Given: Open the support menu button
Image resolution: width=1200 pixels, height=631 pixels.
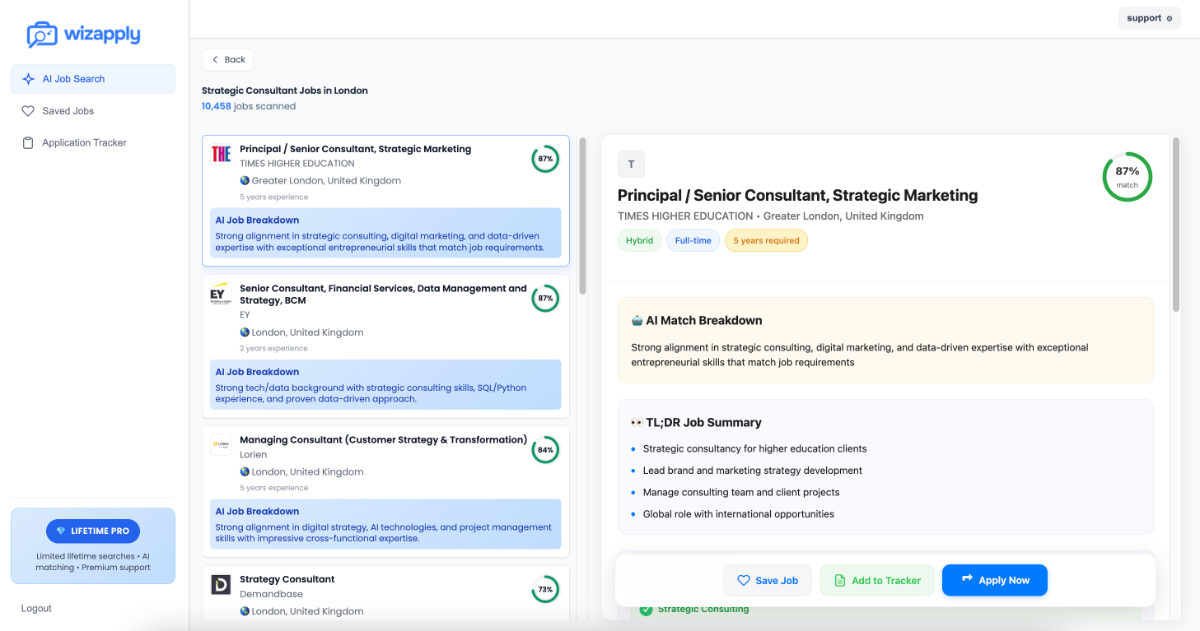Looking at the screenshot, I should point(1149,18).
